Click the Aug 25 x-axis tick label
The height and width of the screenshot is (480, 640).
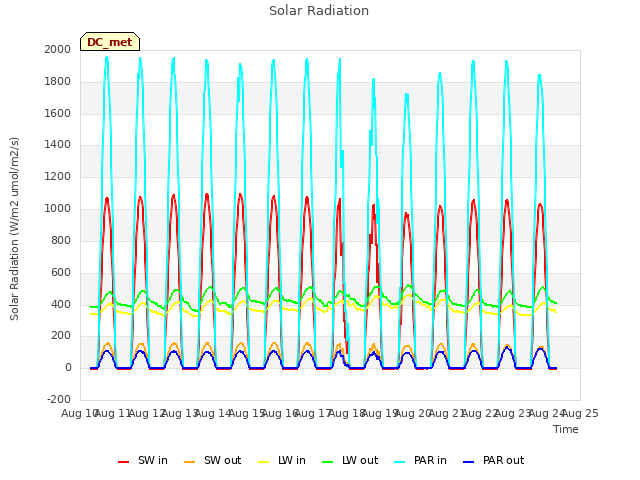[x=580, y=413]
